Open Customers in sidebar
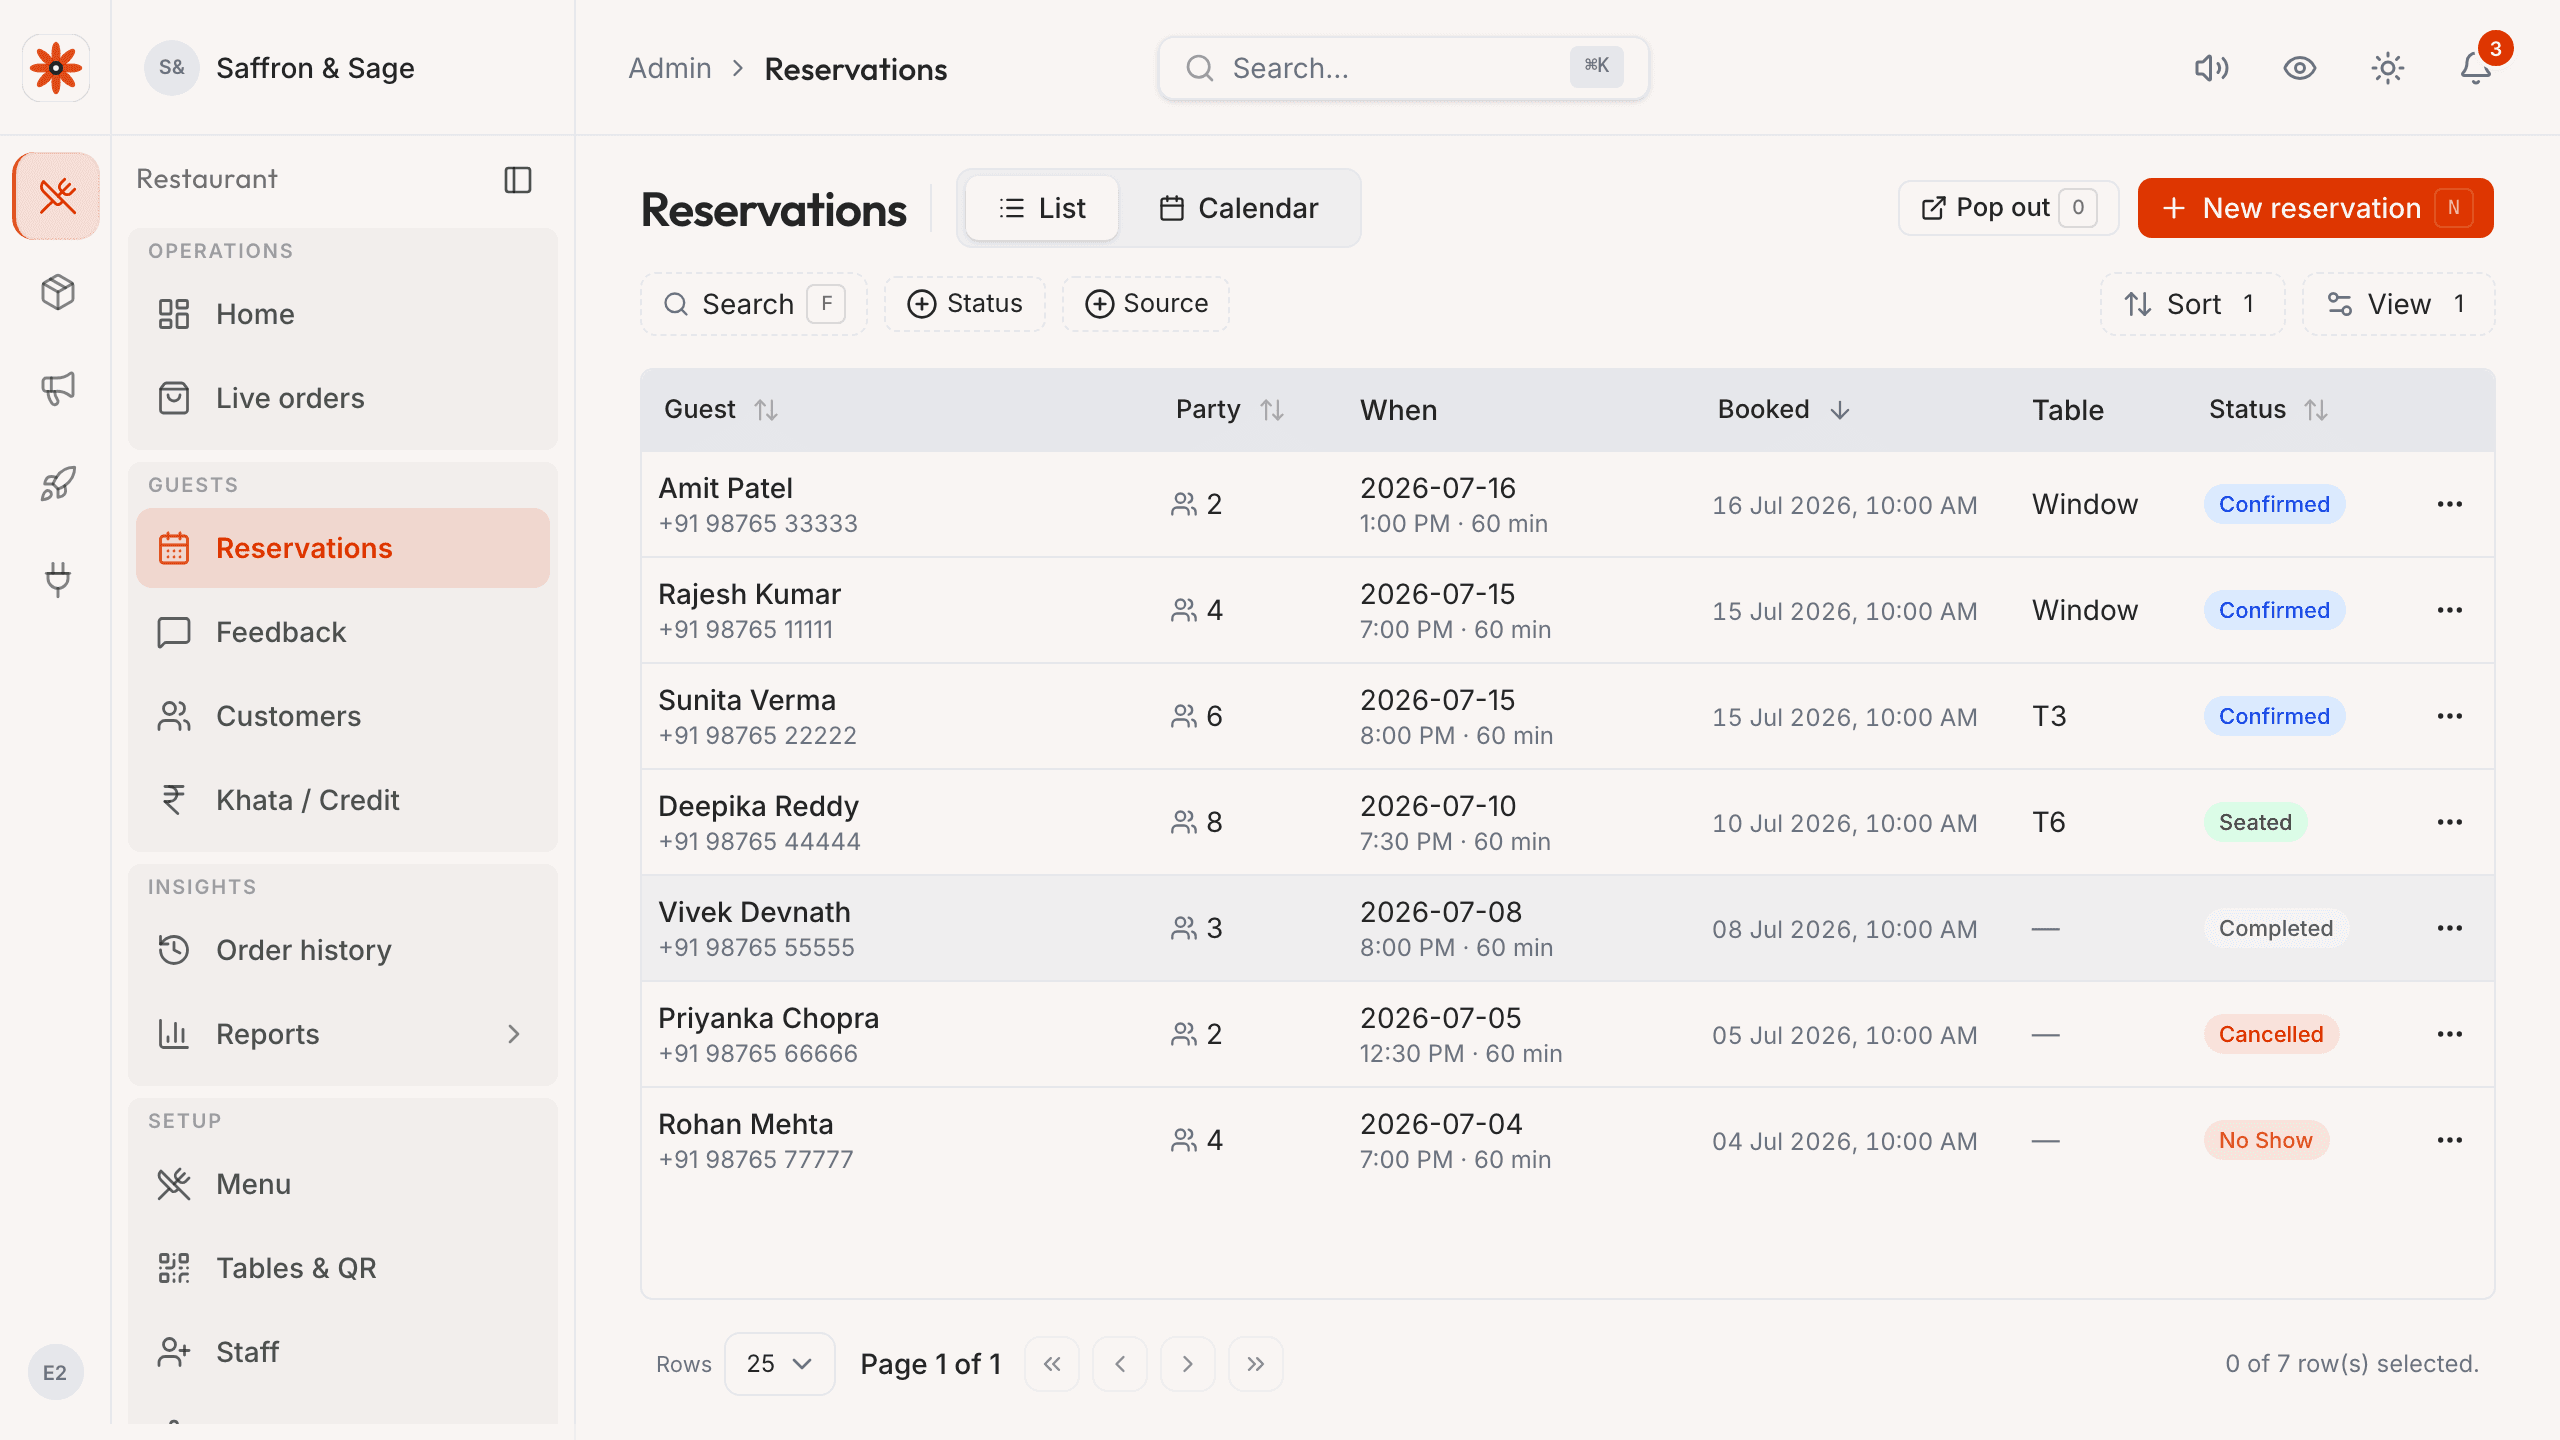Image resolution: width=2560 pixels, height=1440 pixels. 343,716
